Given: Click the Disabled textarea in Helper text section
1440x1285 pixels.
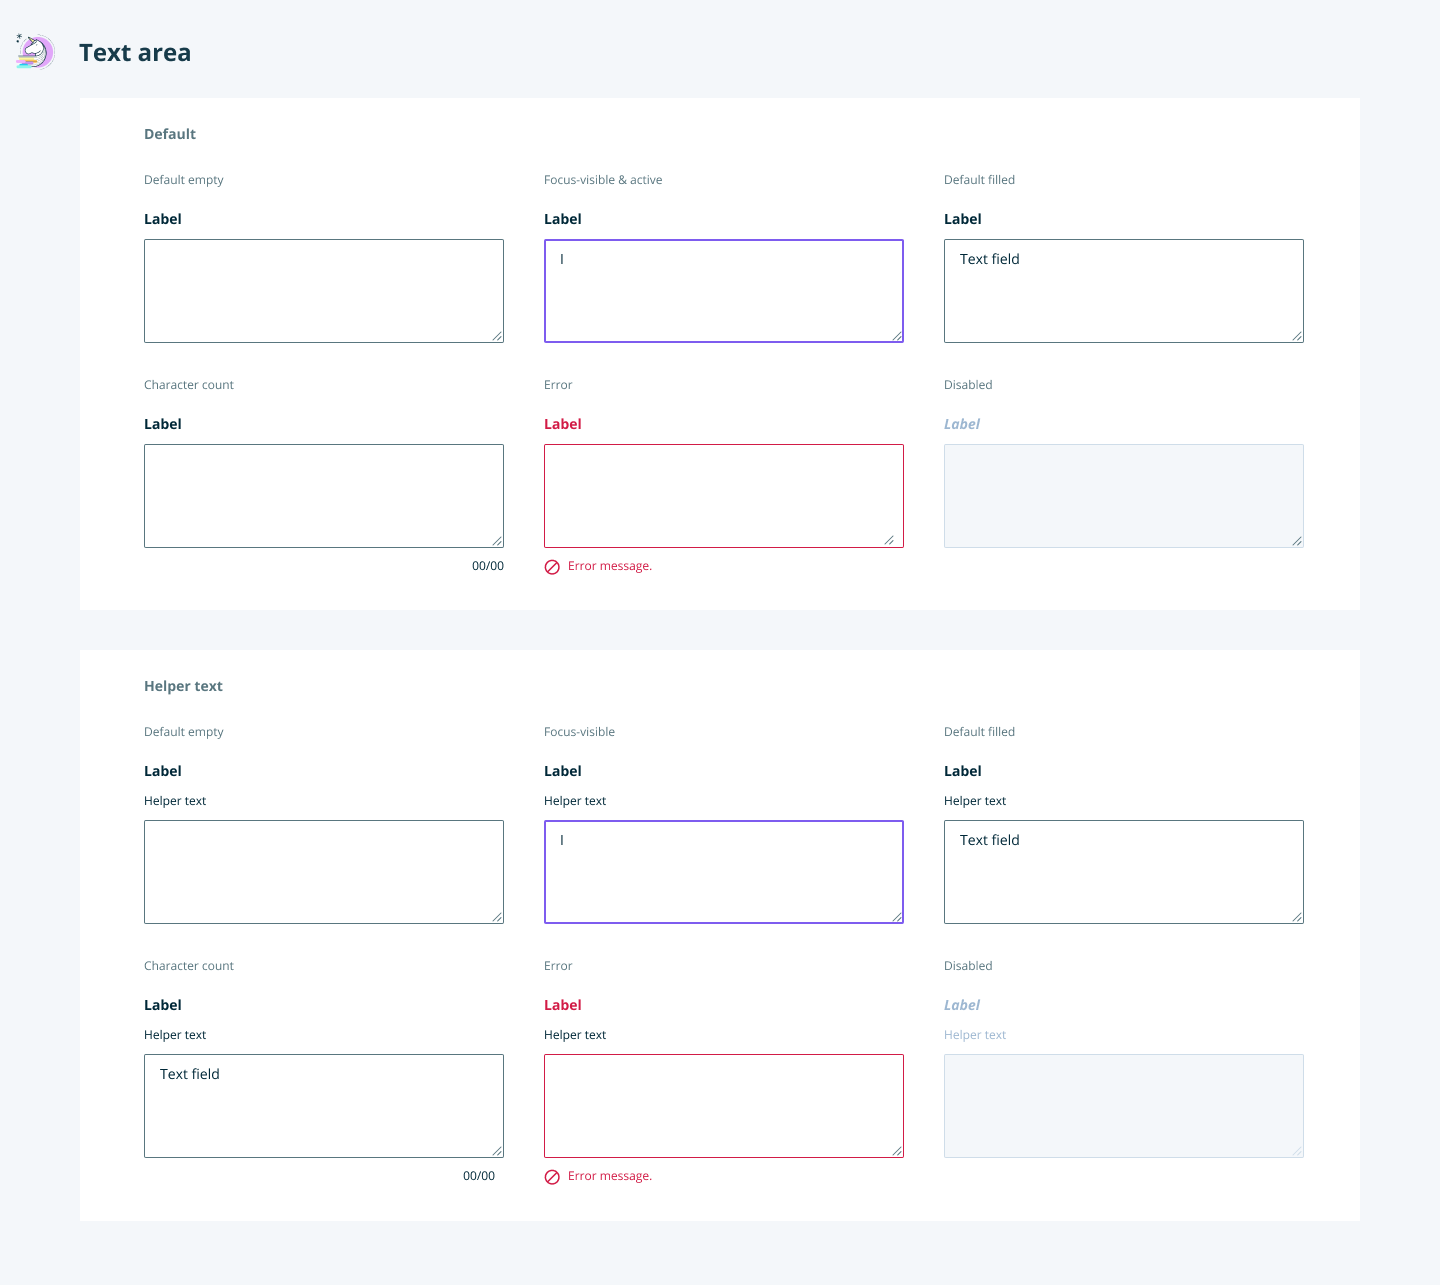Looking at the screenshot, I should (1124, 1106).
